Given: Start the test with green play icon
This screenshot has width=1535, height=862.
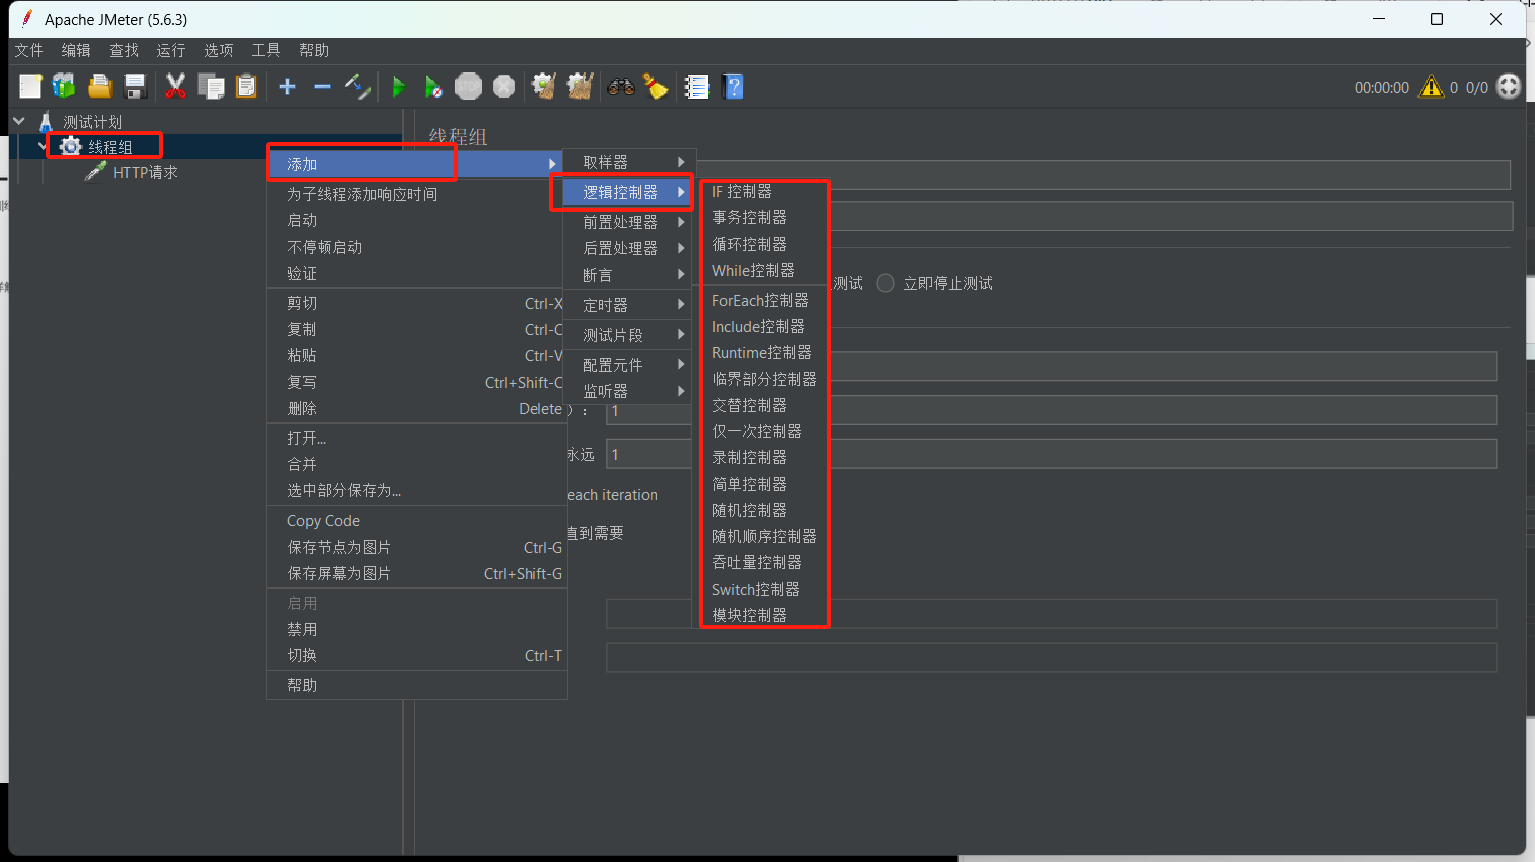Looking at the screenshot, I should point(398,87).
